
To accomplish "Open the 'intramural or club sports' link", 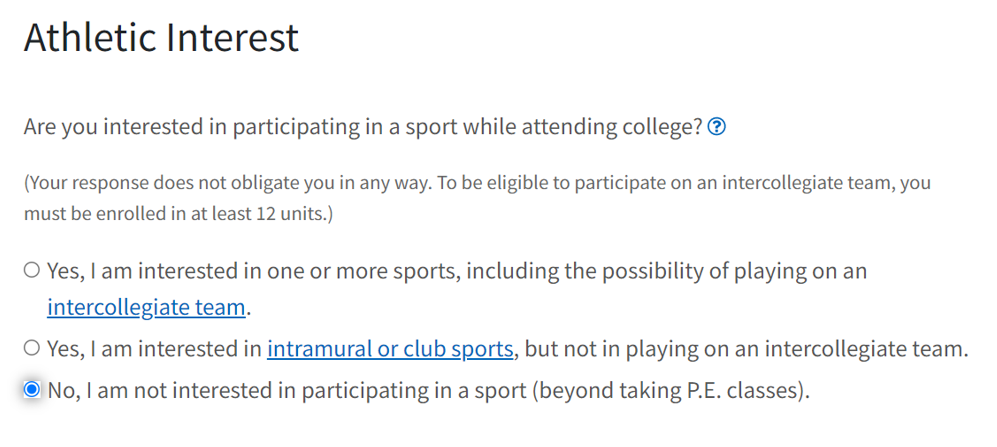I will 390,348.
